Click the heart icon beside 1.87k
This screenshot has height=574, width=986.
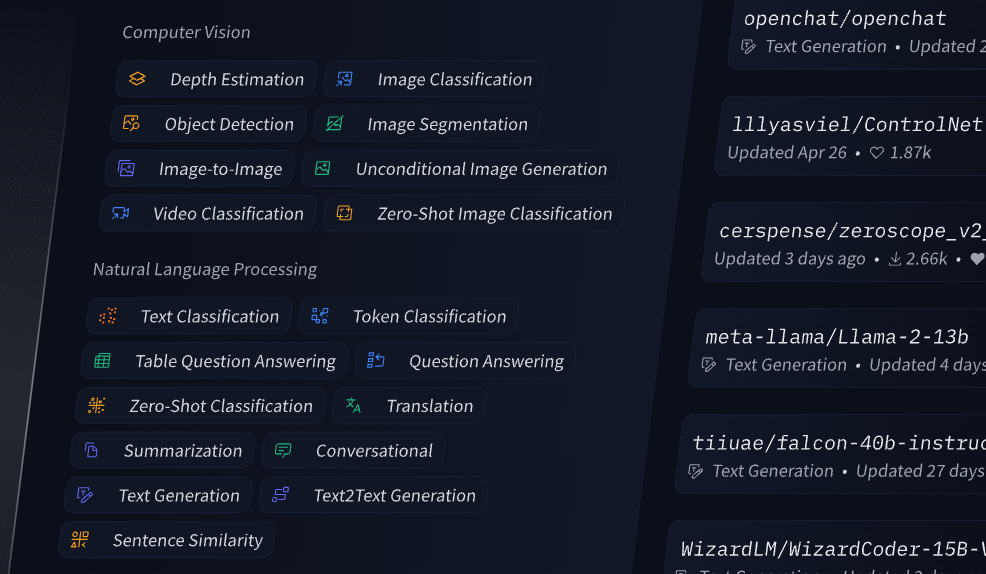[877, 152]
